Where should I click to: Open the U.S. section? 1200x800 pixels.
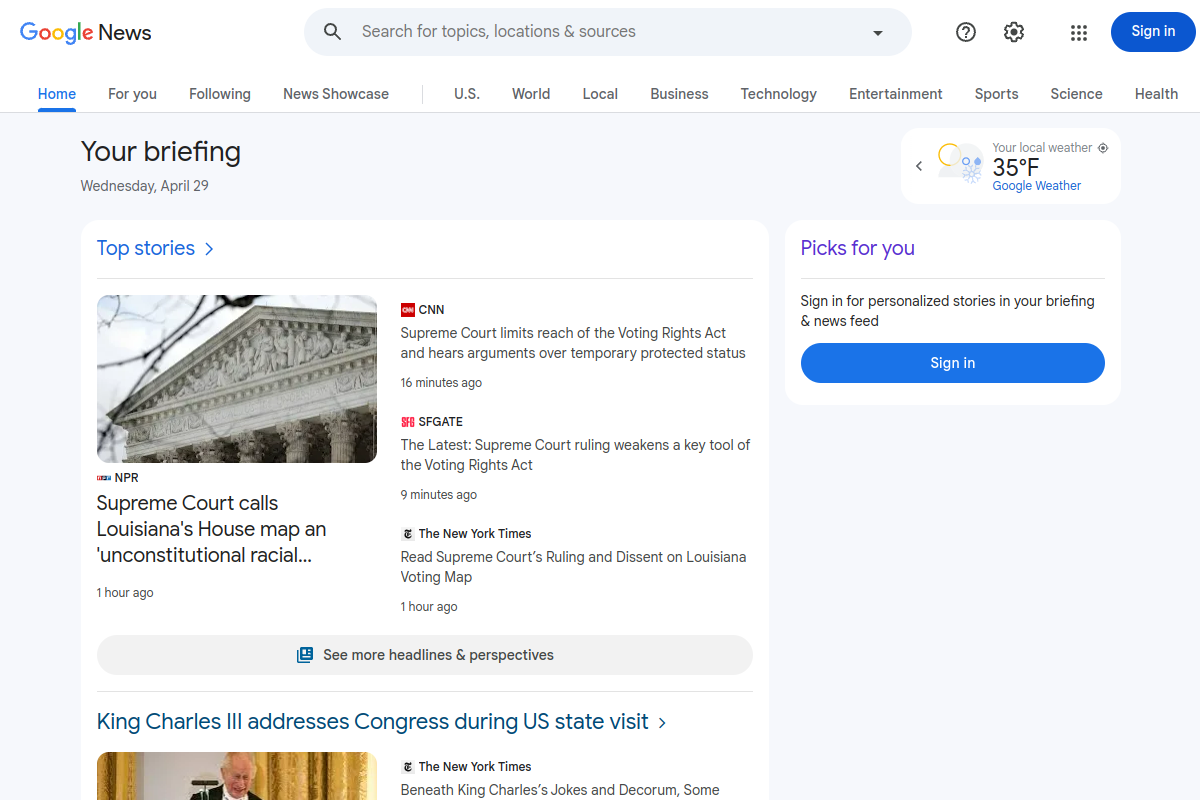tap(467, 94)
